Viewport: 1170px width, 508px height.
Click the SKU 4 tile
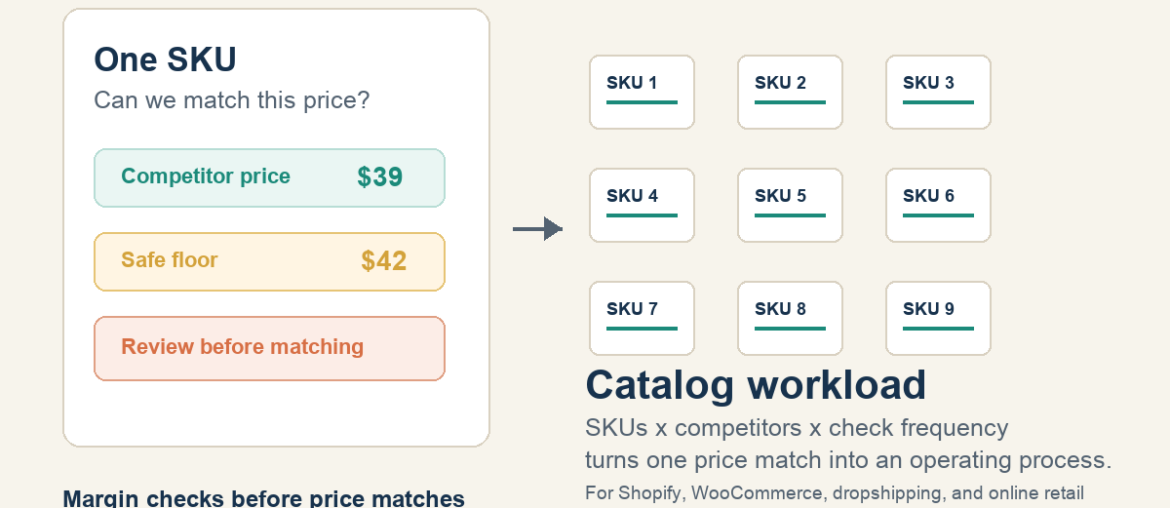click(x=642, y=205)
